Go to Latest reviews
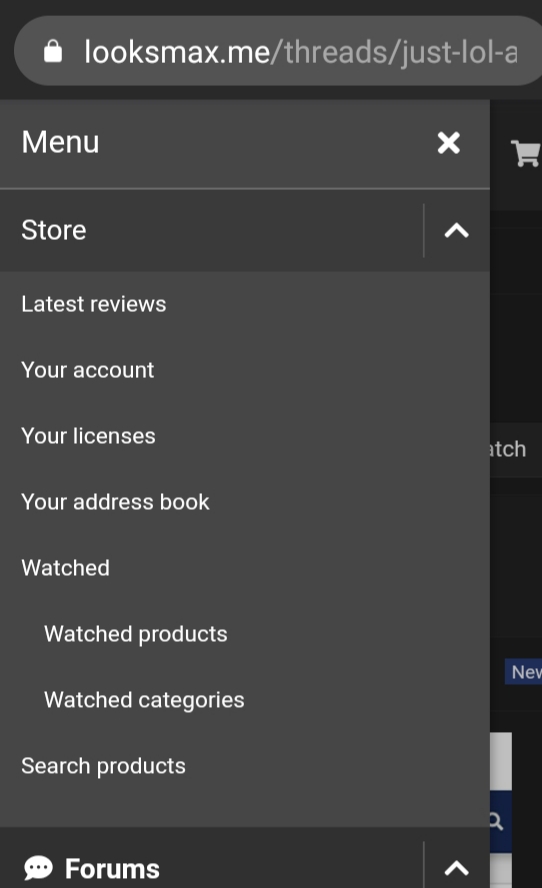This screenshot has width=542, height=888. click(93, 304)
